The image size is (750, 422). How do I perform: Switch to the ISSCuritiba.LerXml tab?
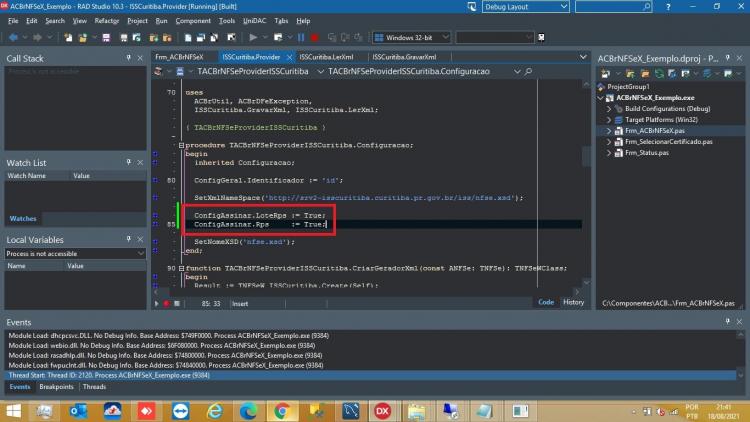click(x=327, y=57)
